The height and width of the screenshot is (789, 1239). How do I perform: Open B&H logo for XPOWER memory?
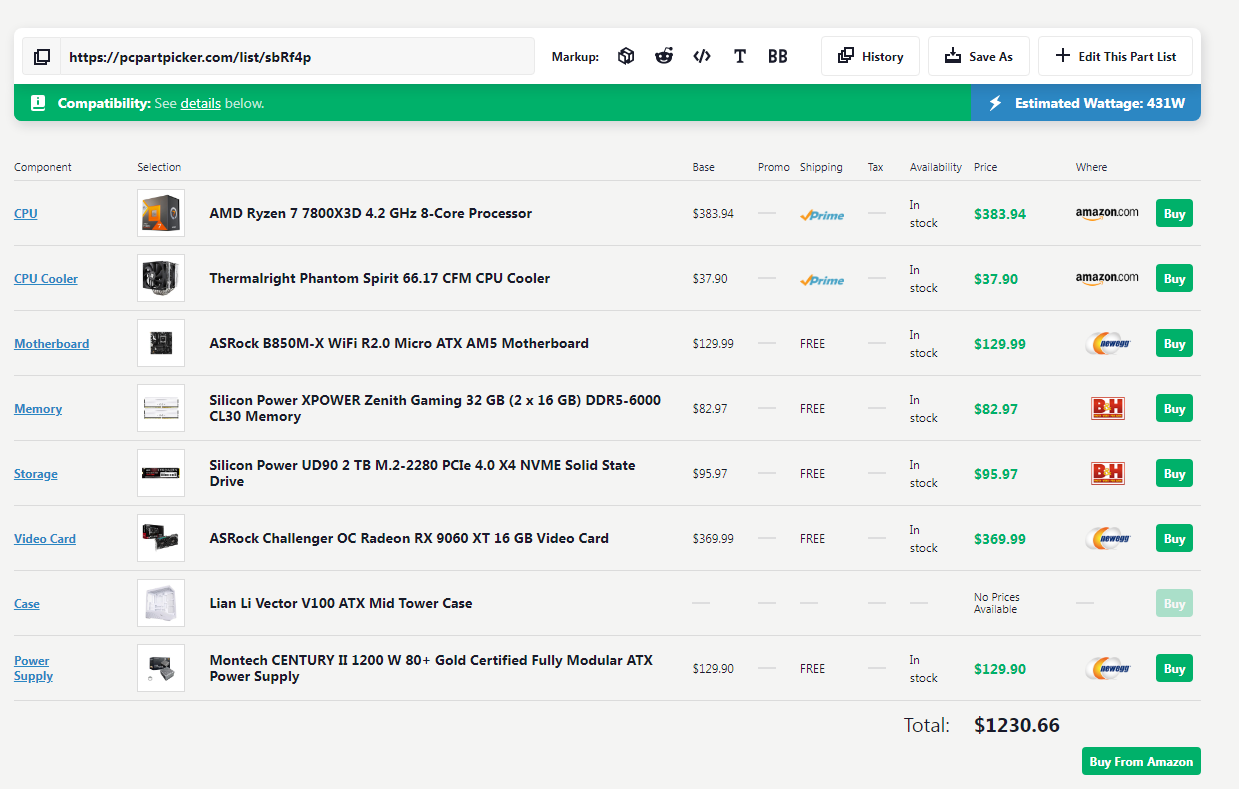tap(1107, 408)
